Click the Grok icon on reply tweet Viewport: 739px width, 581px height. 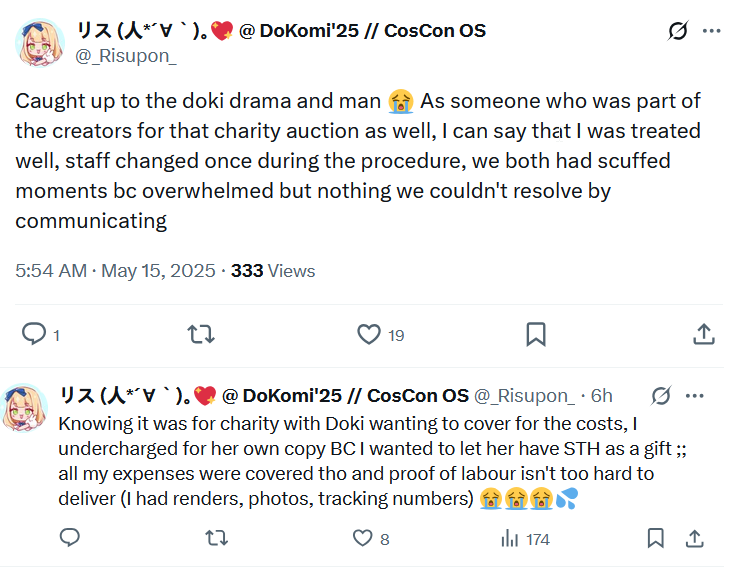[661, 396]
